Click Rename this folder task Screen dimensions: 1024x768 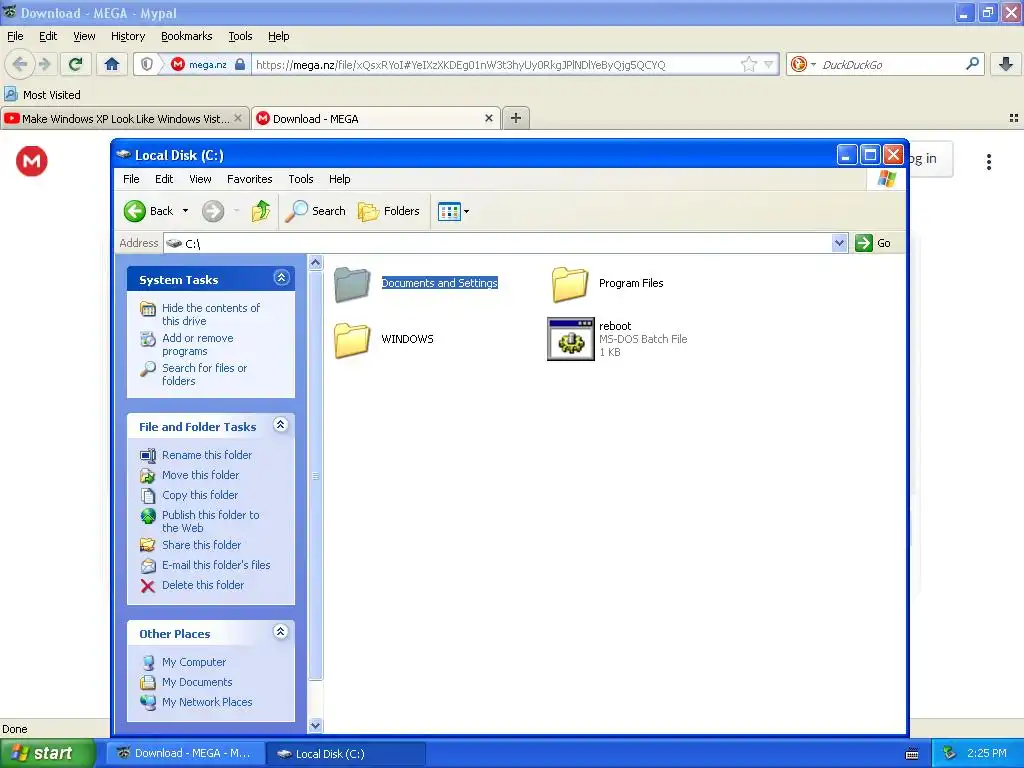(x=206, y=455)
